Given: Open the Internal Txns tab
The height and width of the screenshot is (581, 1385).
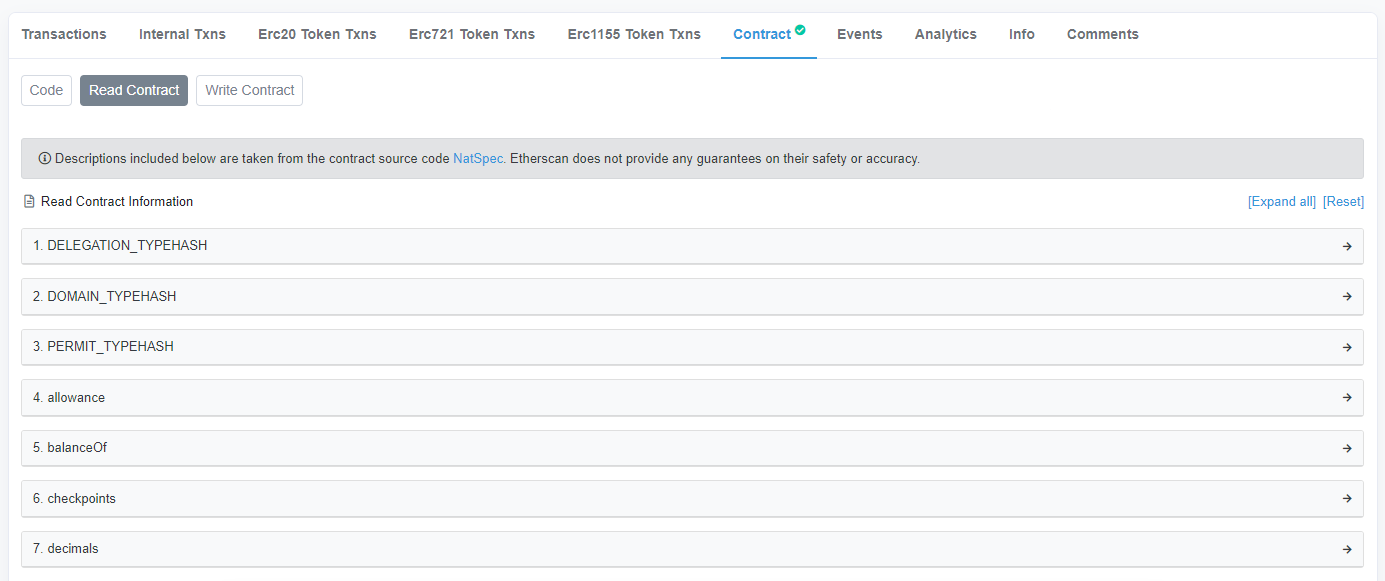Looking at the screenshot, I should (182, 34).
